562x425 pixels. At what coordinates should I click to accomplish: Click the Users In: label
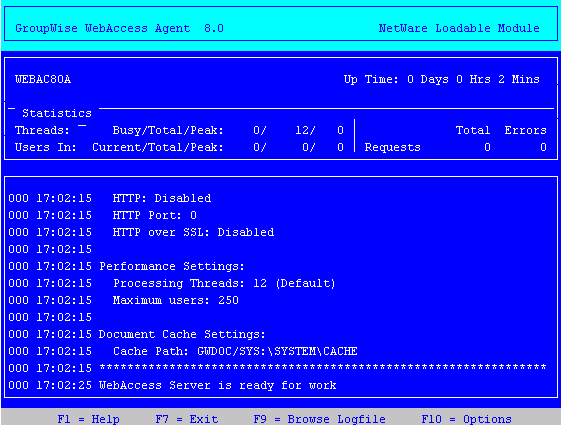46,147
